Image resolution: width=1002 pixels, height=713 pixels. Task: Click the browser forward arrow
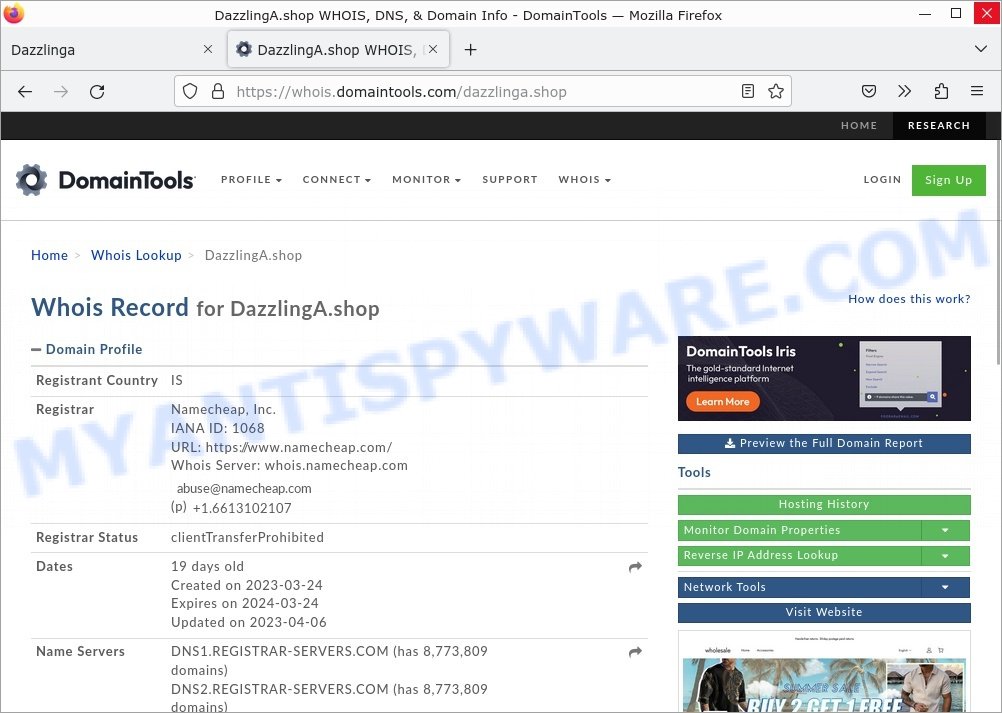click(x=61, y=91)
